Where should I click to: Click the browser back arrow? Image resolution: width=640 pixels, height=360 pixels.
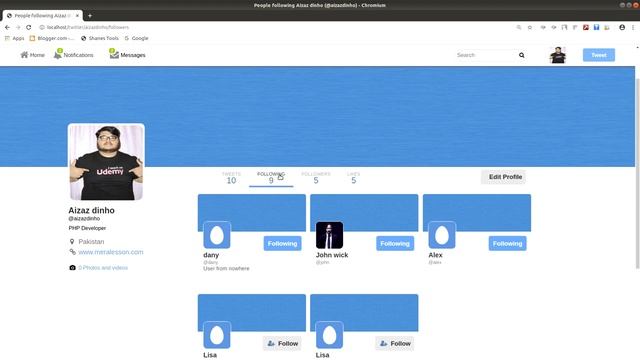pyautogui.click(x=7, y=27)
